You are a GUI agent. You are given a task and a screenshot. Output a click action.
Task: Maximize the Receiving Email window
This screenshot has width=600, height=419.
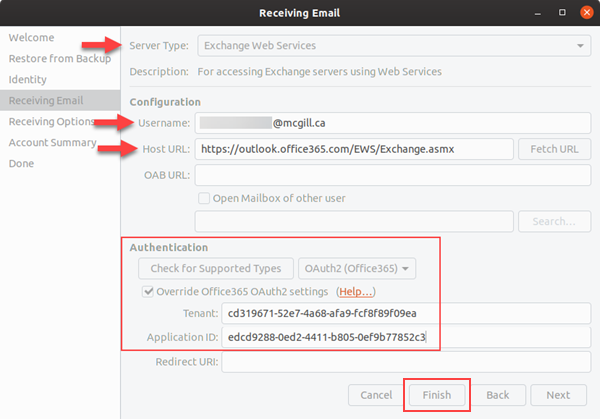point(562,13)
